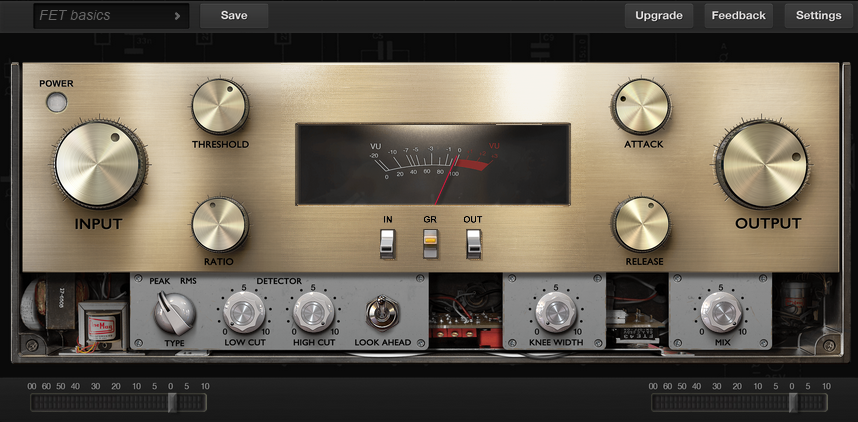Click the RATIO knob
This screenshot has width=858, height=422.
point(220,224)
